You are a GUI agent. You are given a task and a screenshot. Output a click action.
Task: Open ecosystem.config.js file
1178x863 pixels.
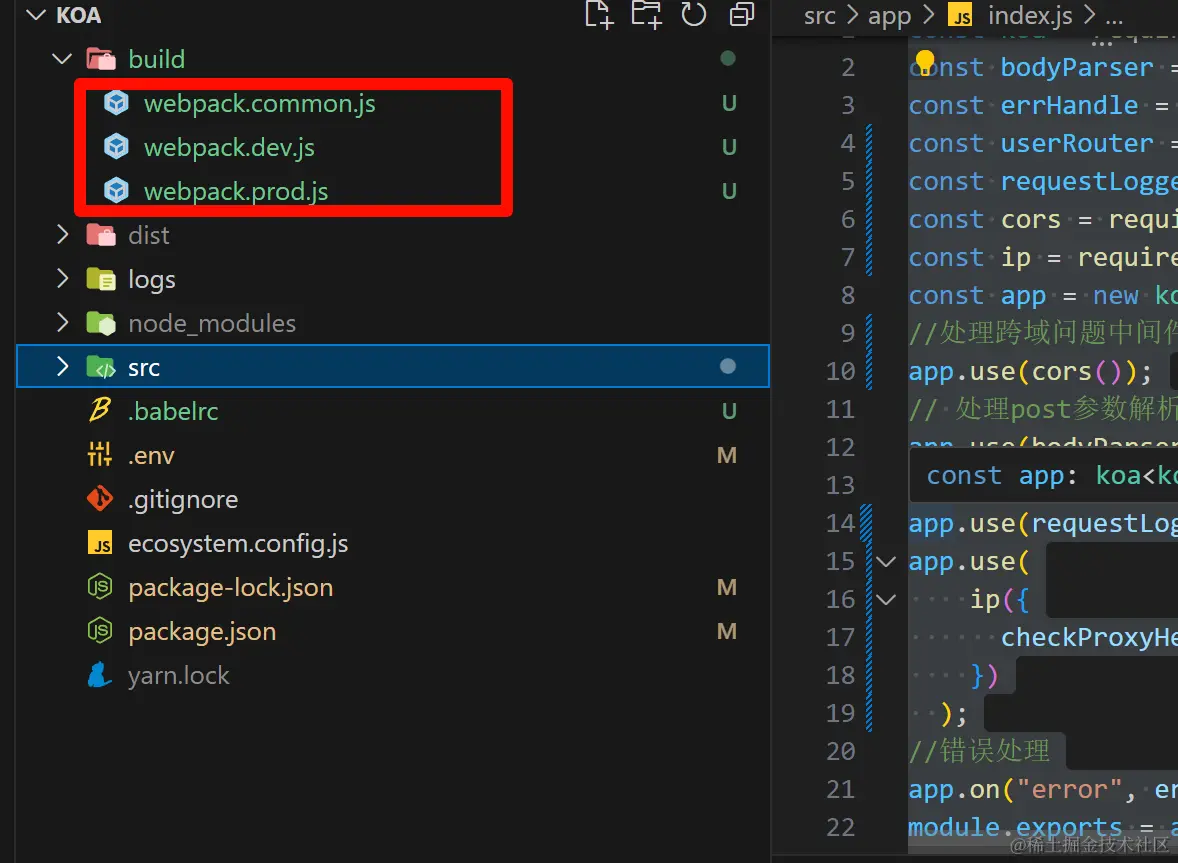[x=238, y=544]
